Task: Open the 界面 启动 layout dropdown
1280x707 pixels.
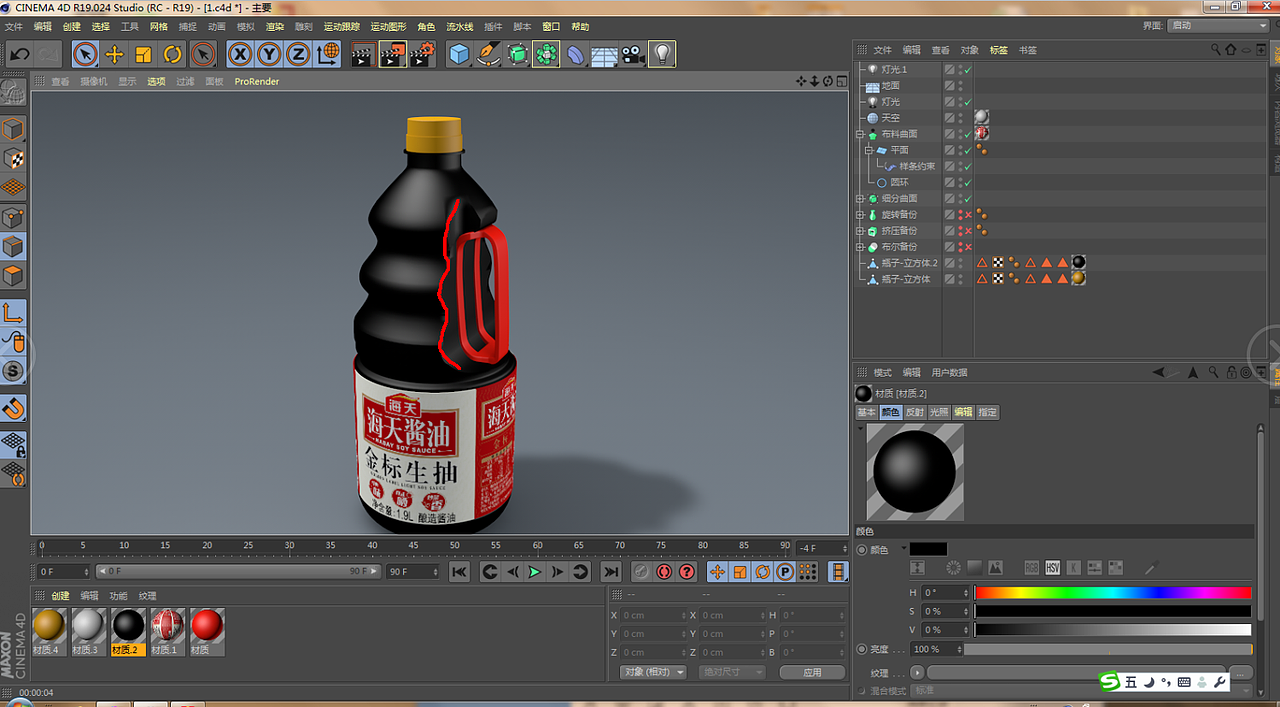Action: [1218, 26]
